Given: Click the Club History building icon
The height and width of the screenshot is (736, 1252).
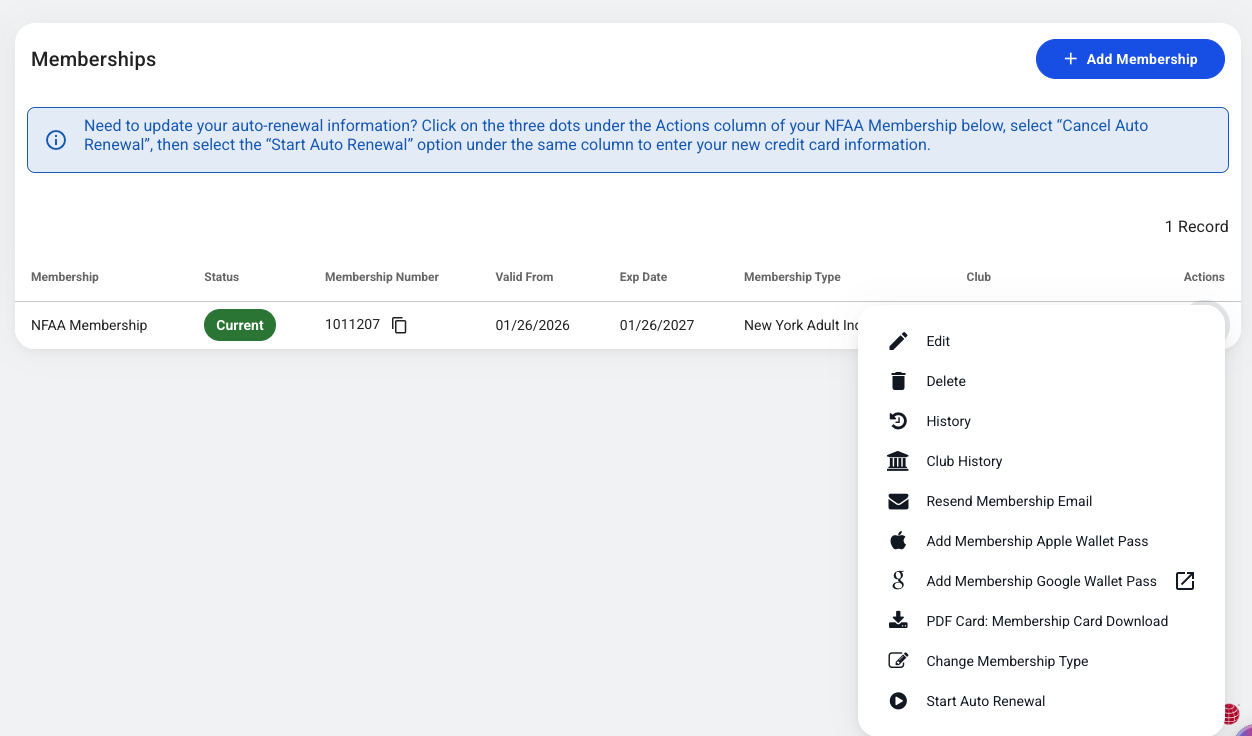Looking at the screenshot, I should pos(898,461).
